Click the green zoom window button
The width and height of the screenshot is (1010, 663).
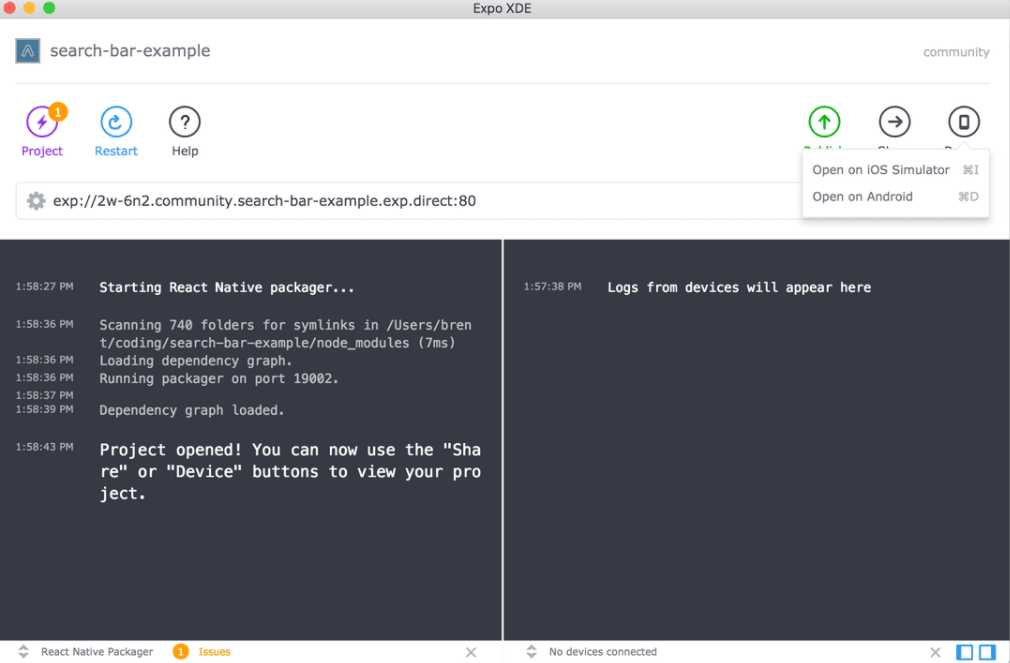49,8
